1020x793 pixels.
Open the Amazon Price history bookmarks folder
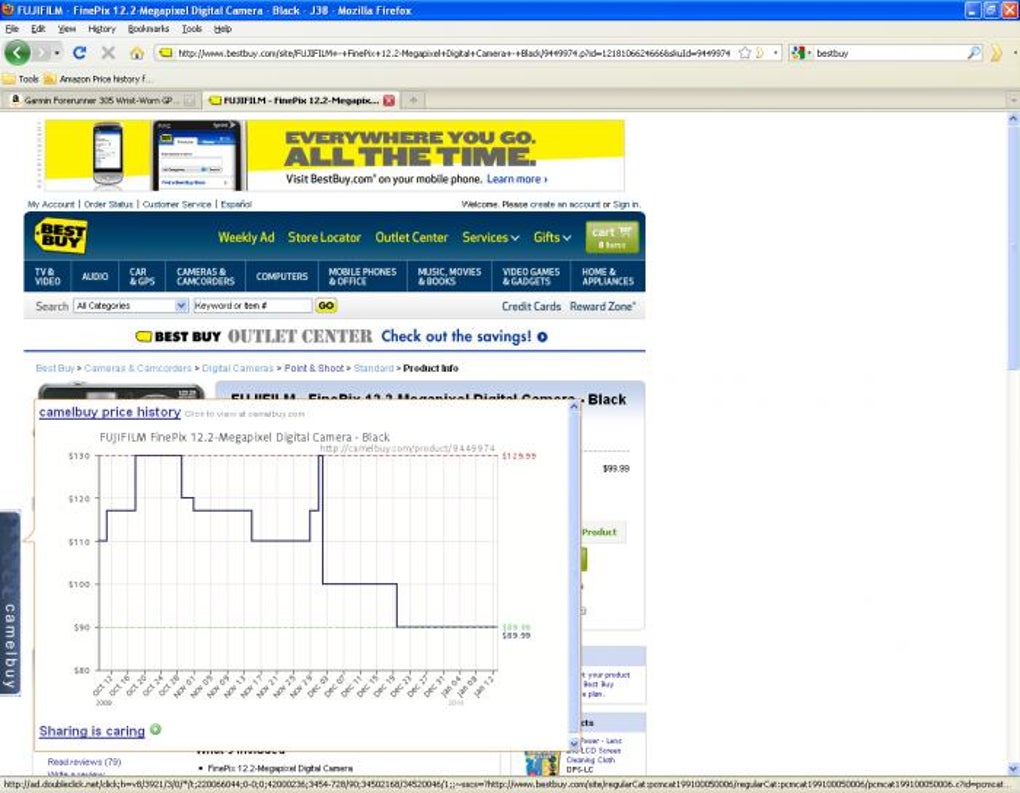98,79
